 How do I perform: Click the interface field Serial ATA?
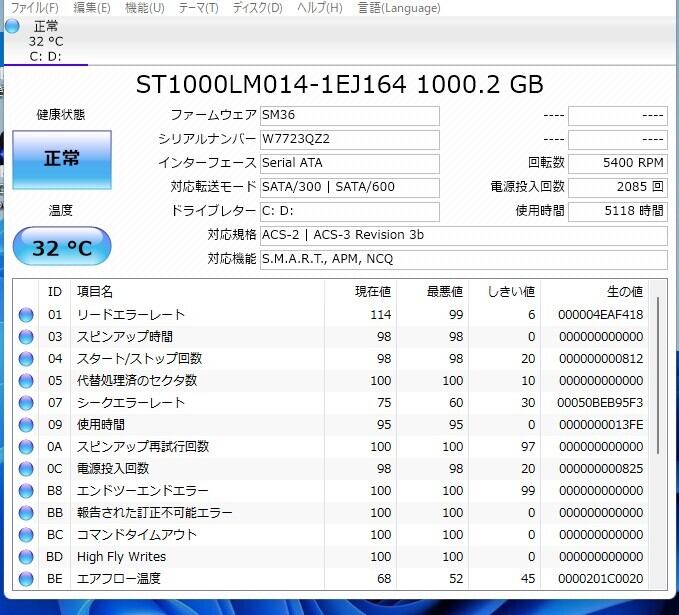[349, 163]
